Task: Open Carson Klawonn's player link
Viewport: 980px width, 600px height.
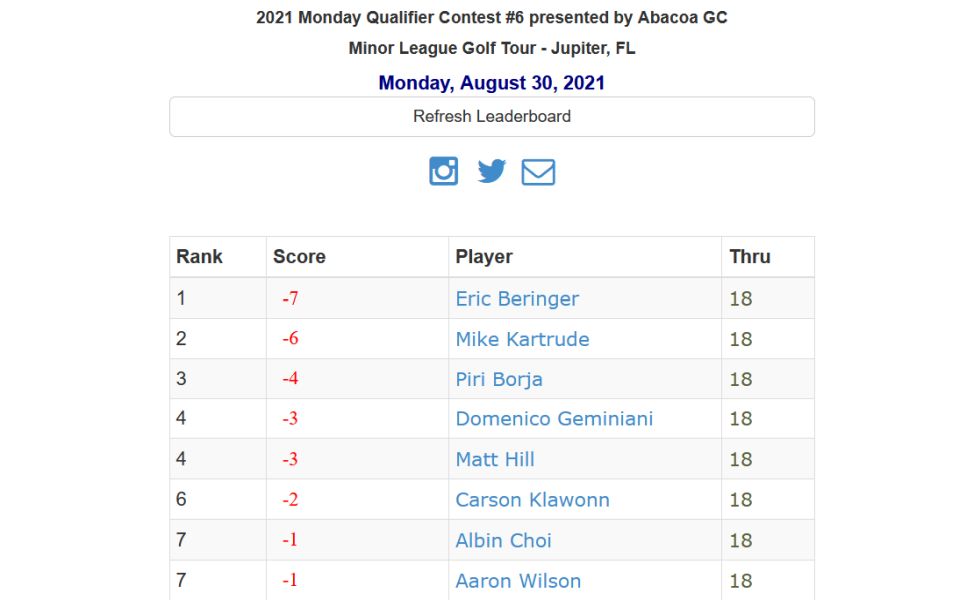Action: (x=532, y=500)
